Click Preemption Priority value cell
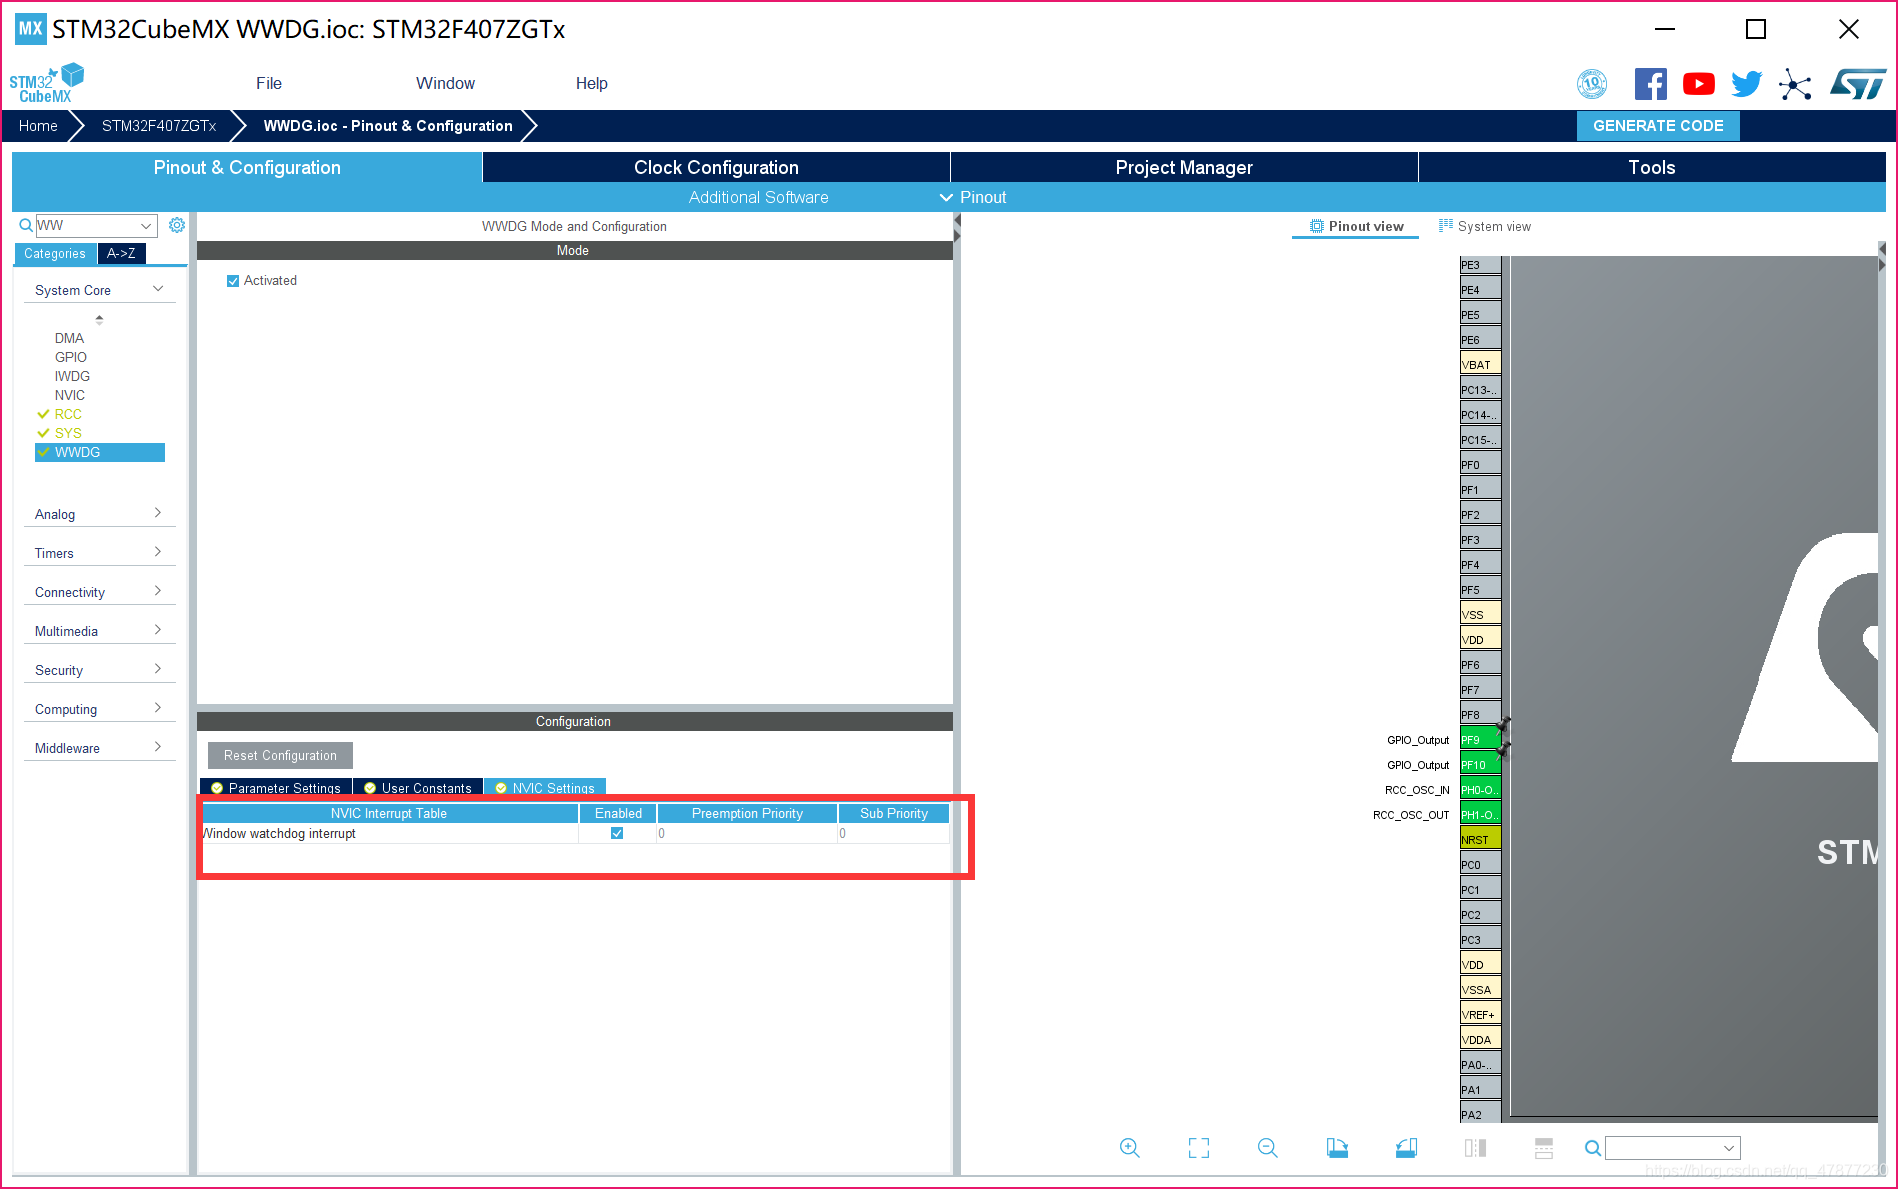This screenshot has width=1898, height=1189. click(747, 834)
